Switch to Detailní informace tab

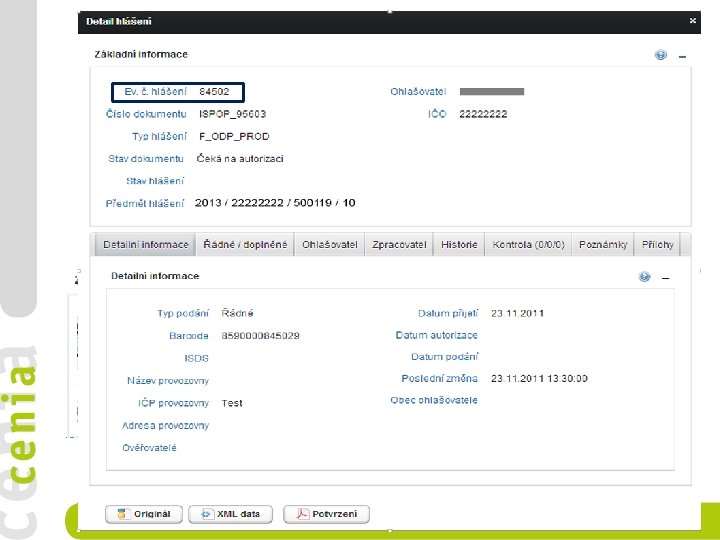[x=146, y=245]
